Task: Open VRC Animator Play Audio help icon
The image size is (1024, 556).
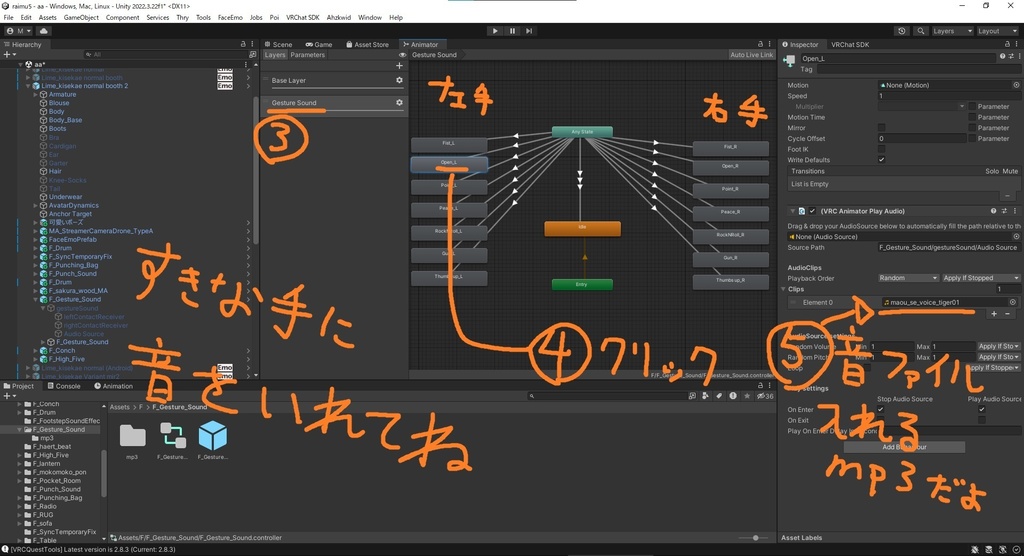Action: tap(993, 211)
